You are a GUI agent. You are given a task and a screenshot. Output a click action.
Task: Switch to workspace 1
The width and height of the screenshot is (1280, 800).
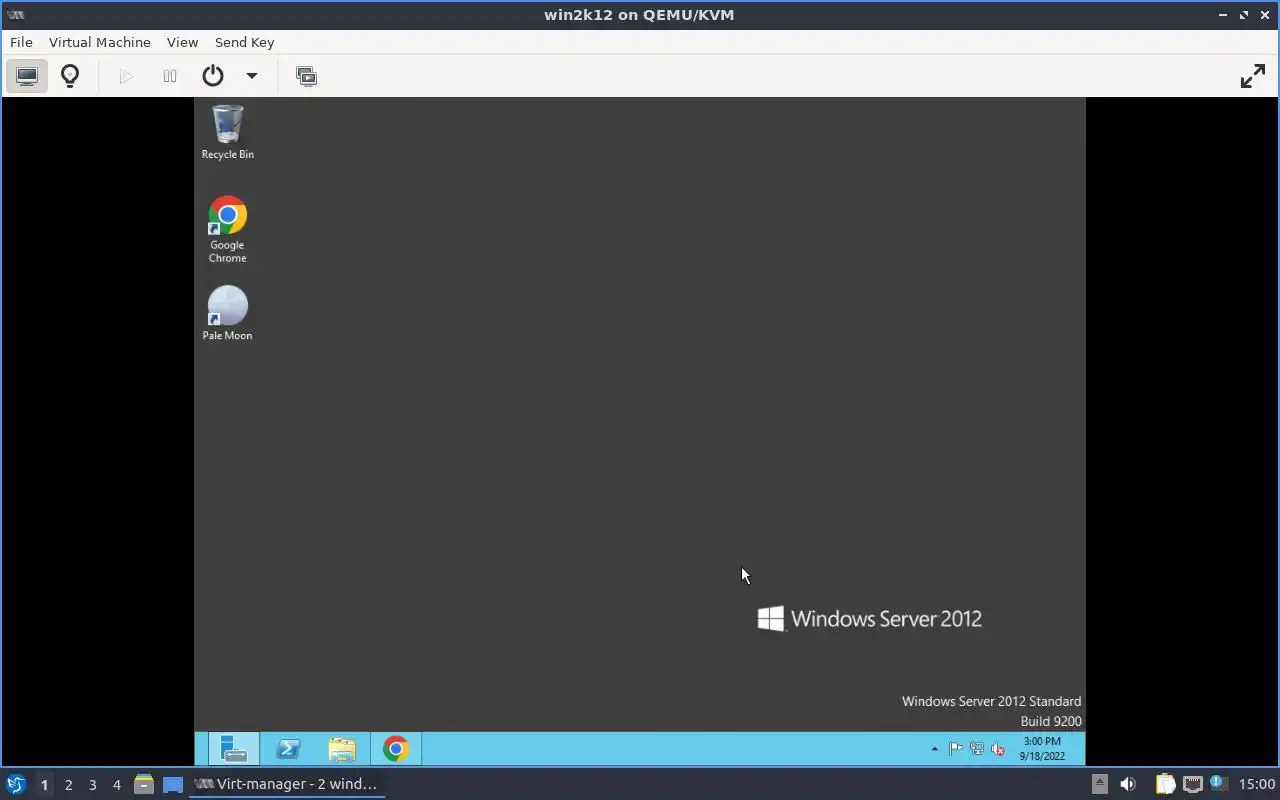44,785
